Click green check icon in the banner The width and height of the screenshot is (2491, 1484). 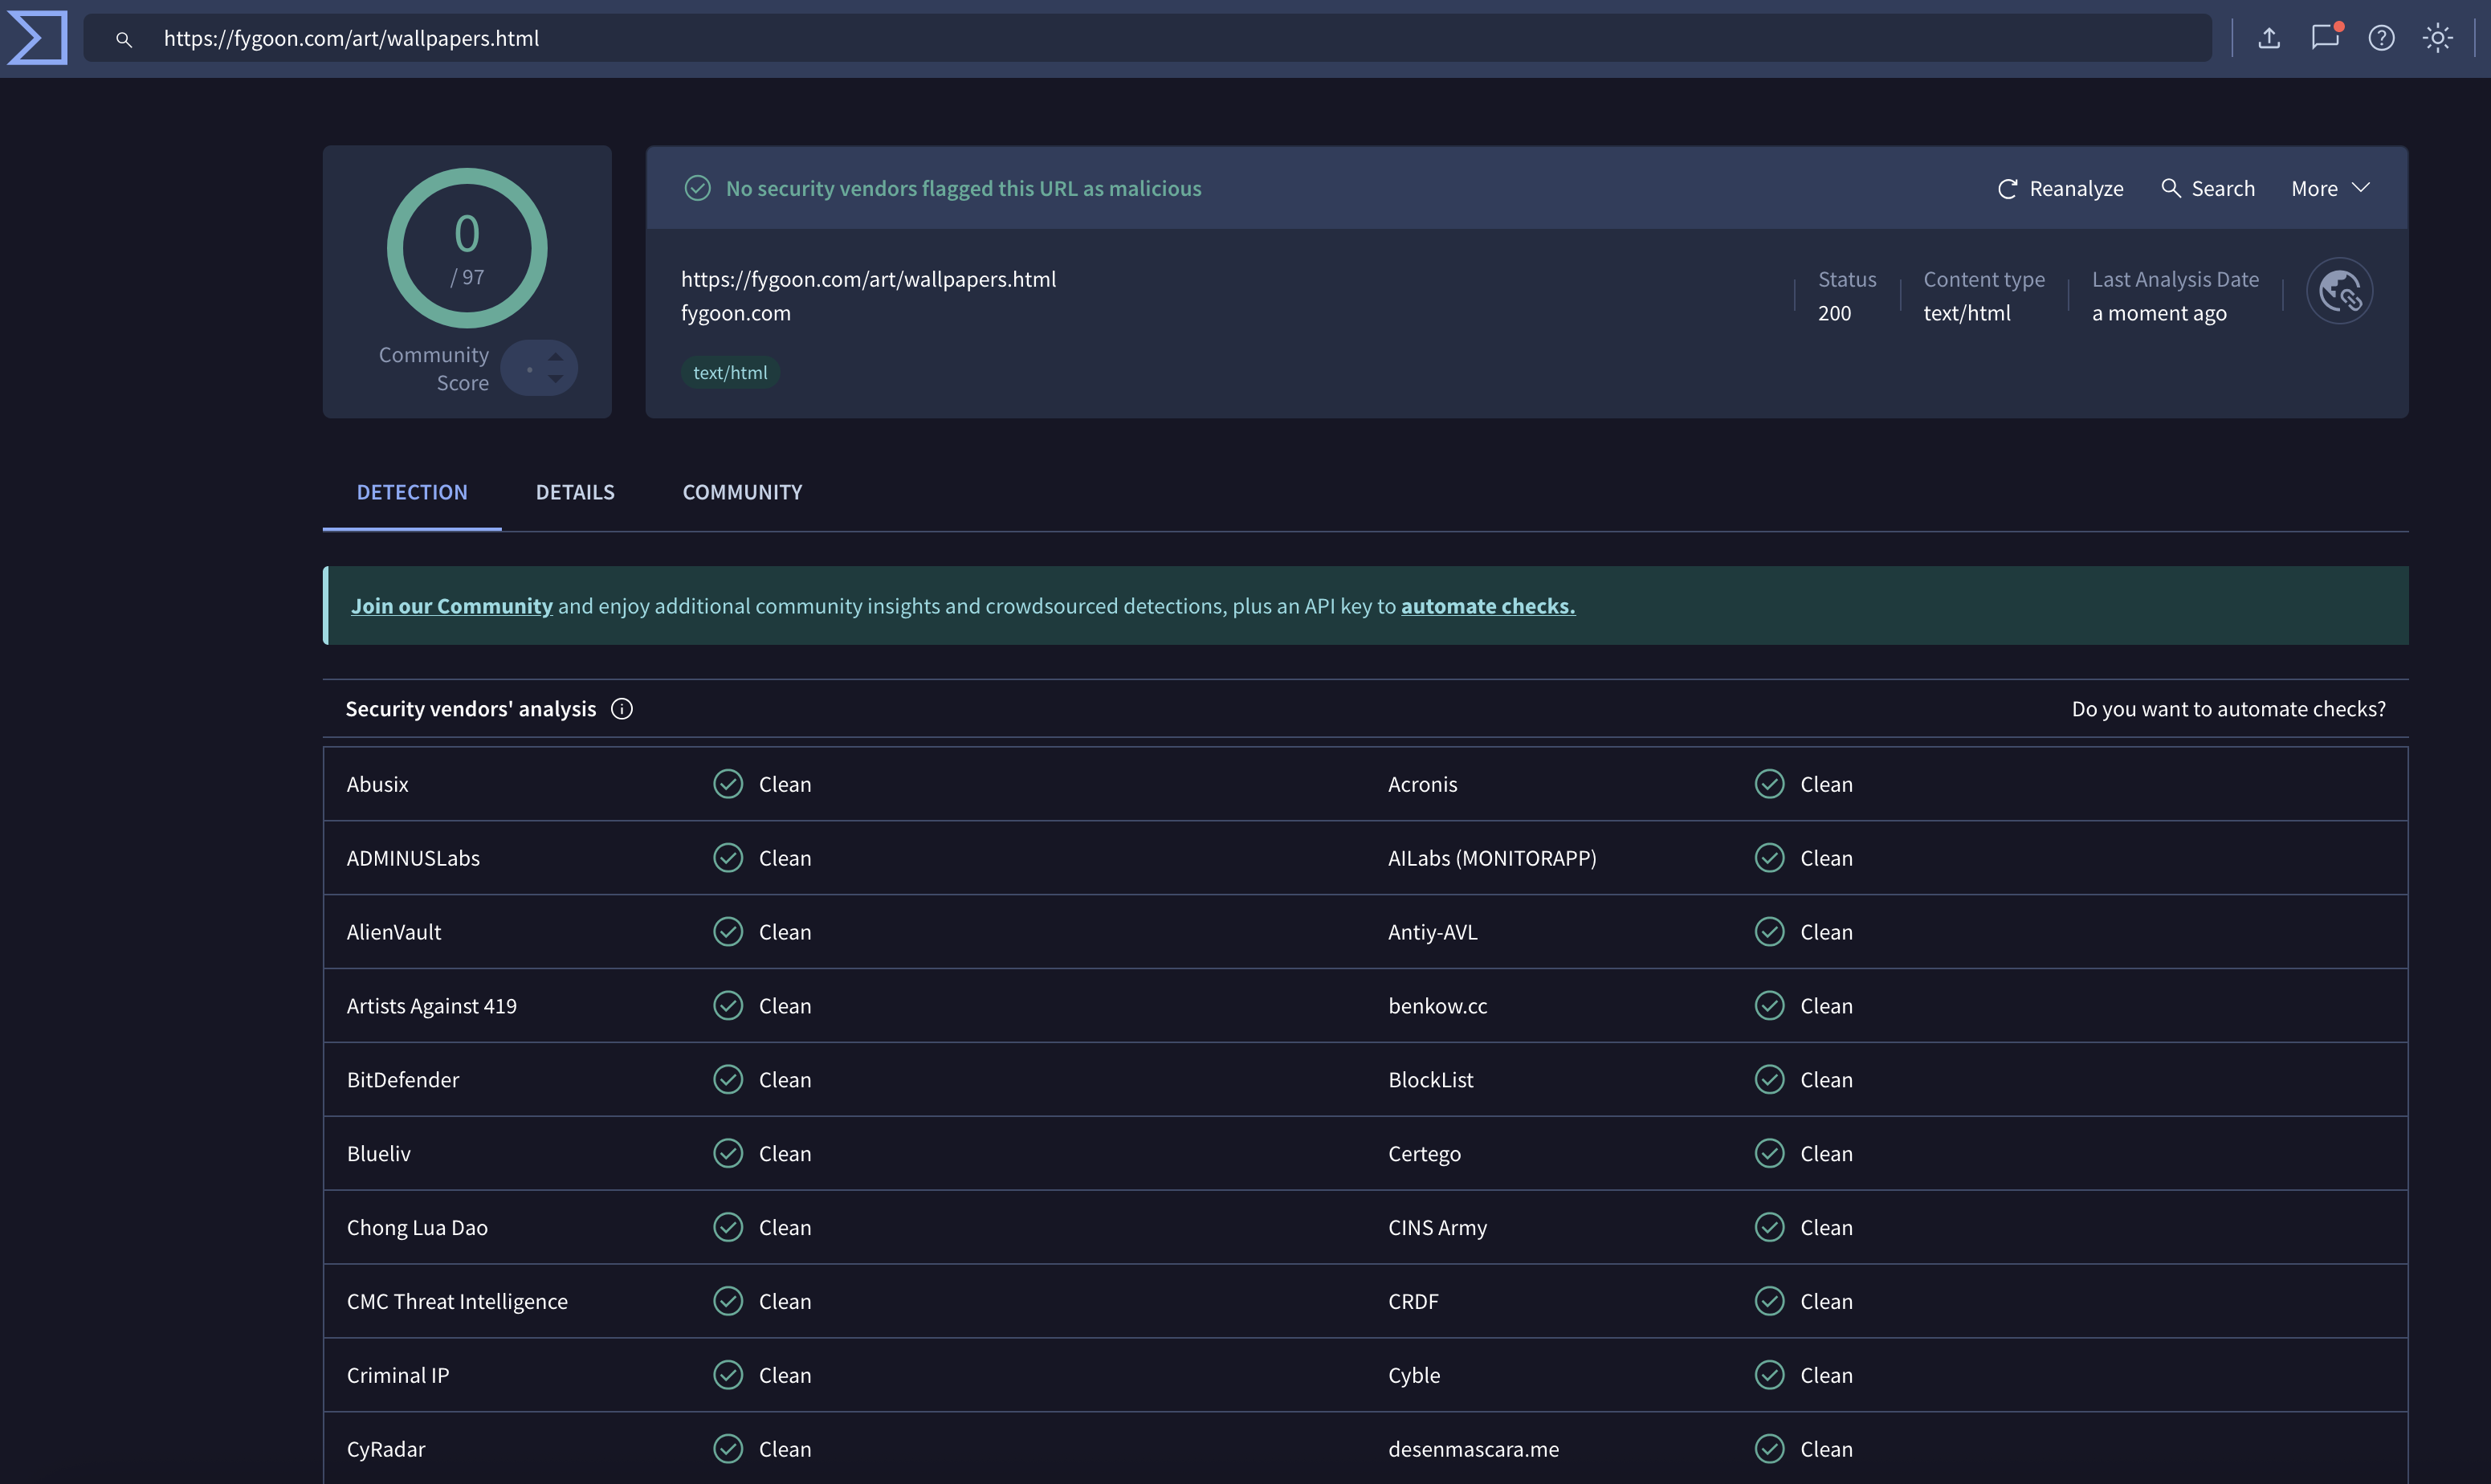[697, 188]
